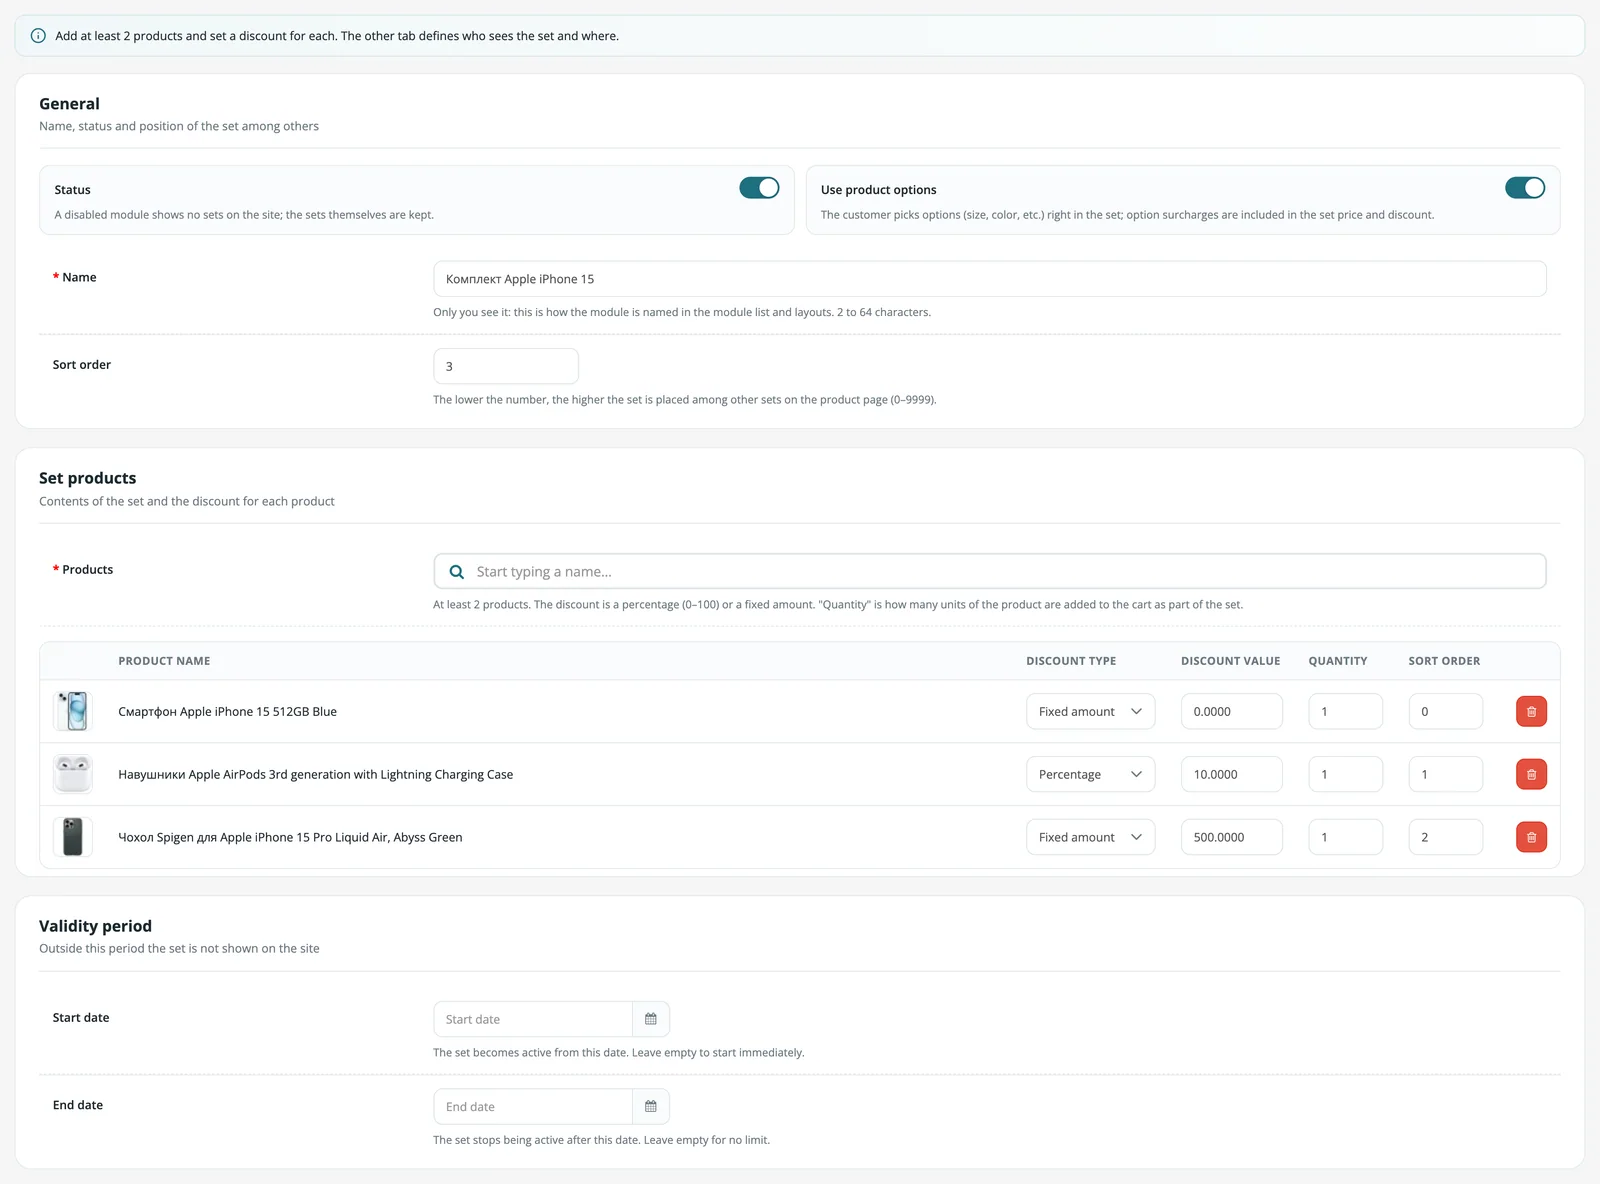Click the Sort Order column header
The image size is (1600, 1184).
pyautogui.click(x=1445, y=661)
